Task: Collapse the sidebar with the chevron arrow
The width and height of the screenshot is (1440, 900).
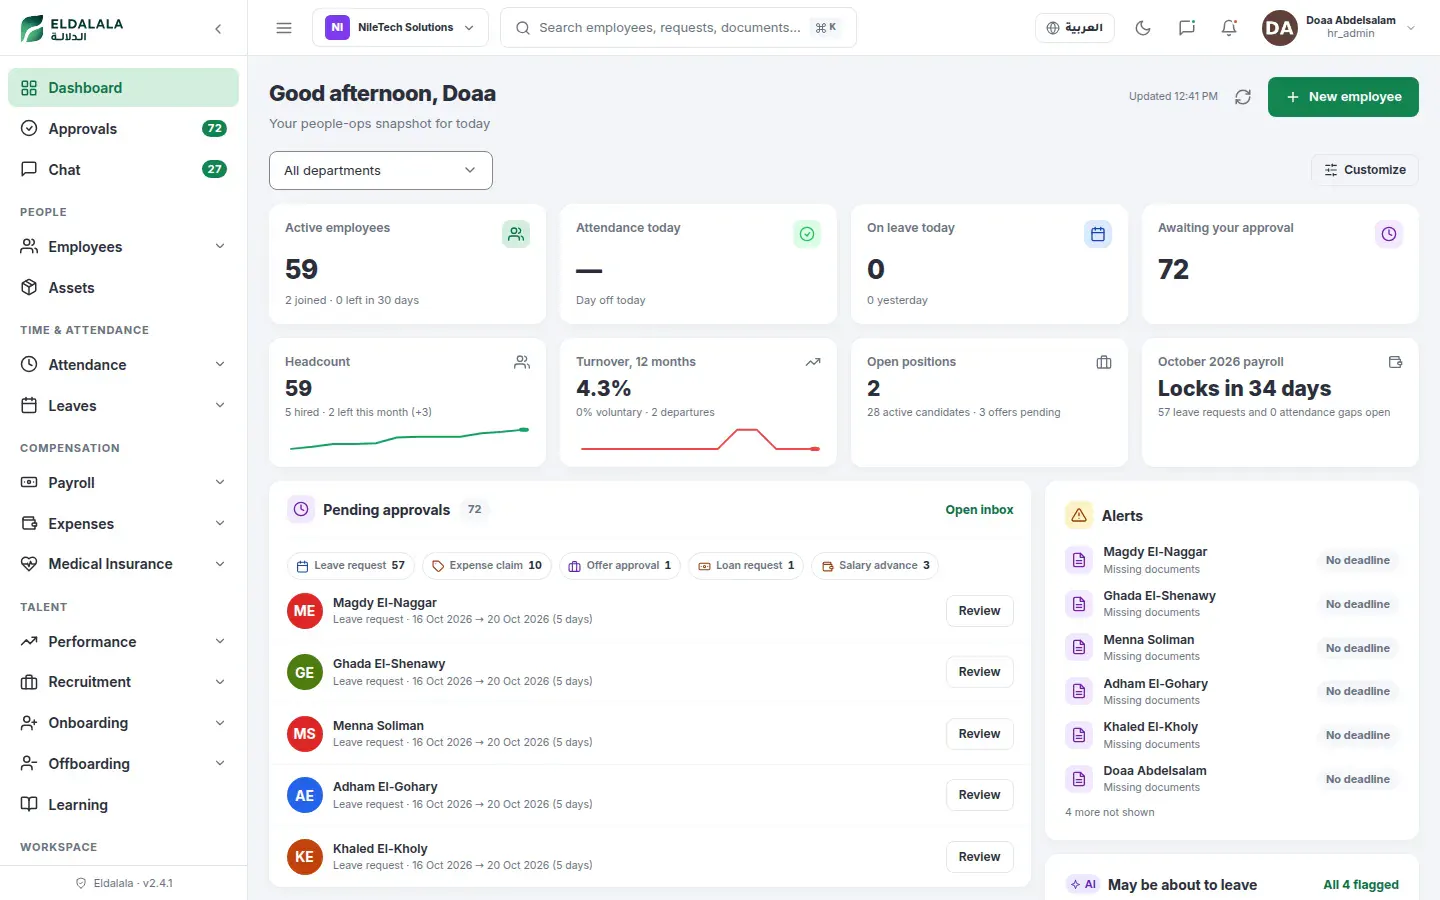Action: [218, 29]
